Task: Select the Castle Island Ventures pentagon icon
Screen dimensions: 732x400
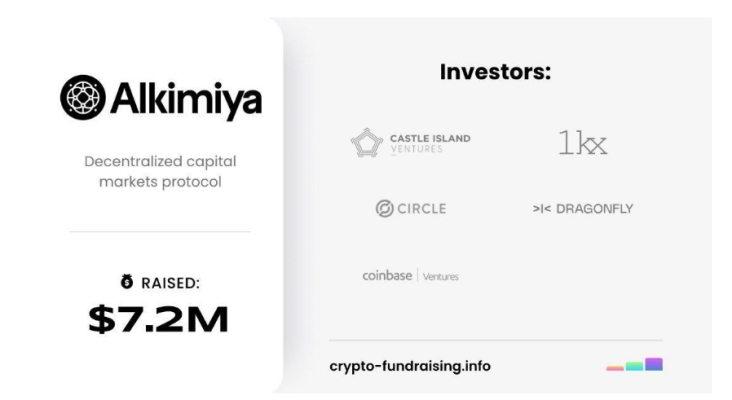Action: [367, 143]
